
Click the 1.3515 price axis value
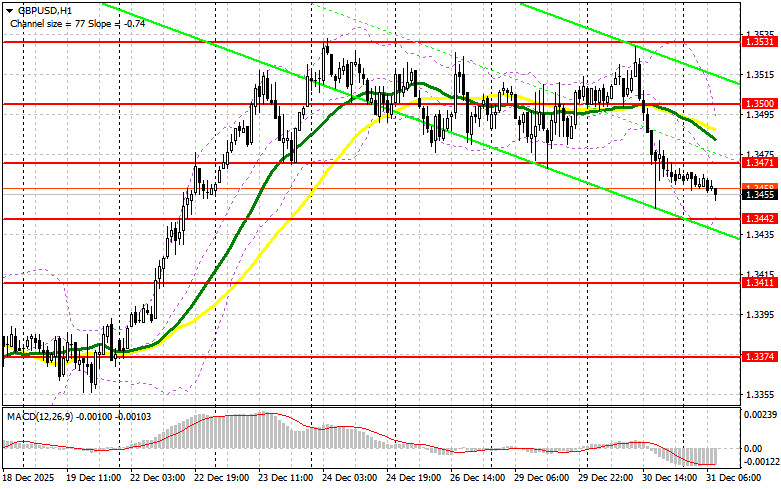pos(756,74)
